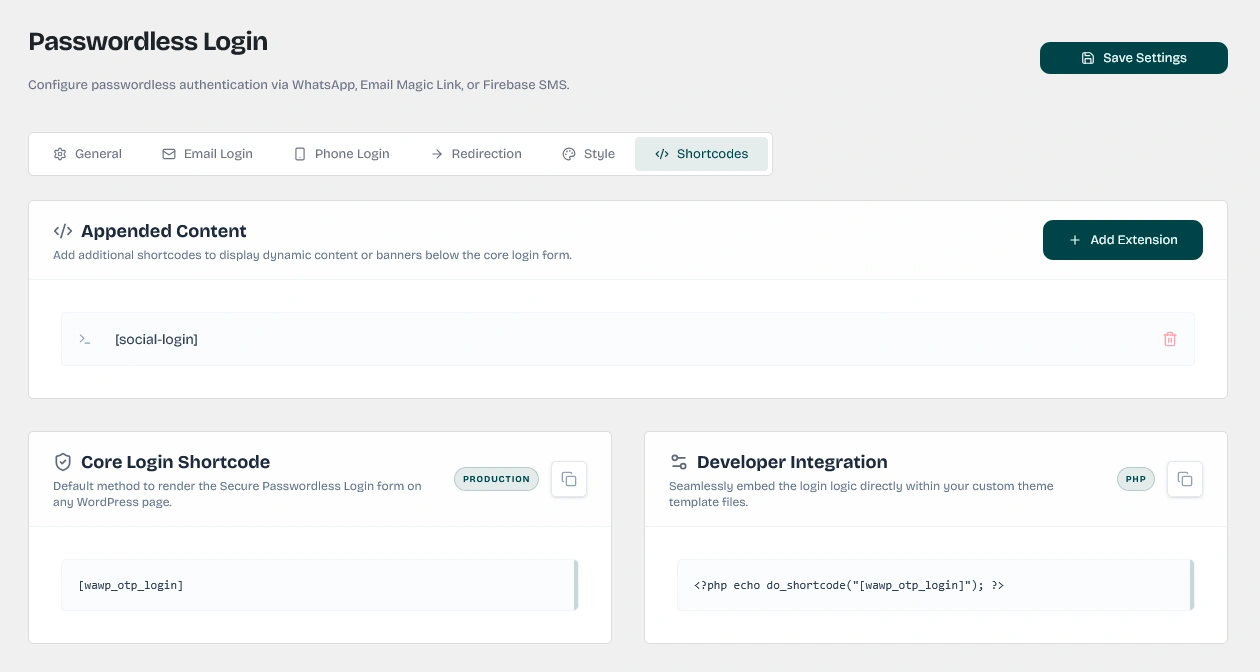The height and width of the screenshot is (672, 1260).
Task: Click the terminal prompt icon beside [social-login]
Action: [x=85, y=339]
